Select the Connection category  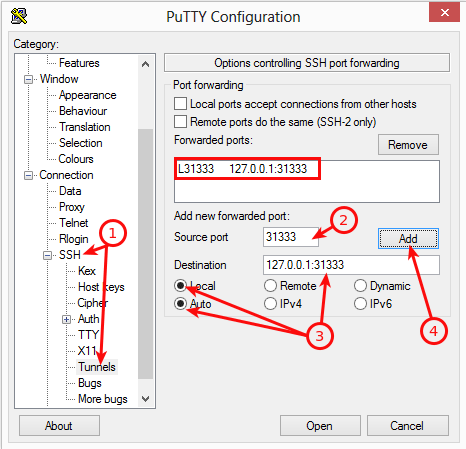[x=66, y=175]
